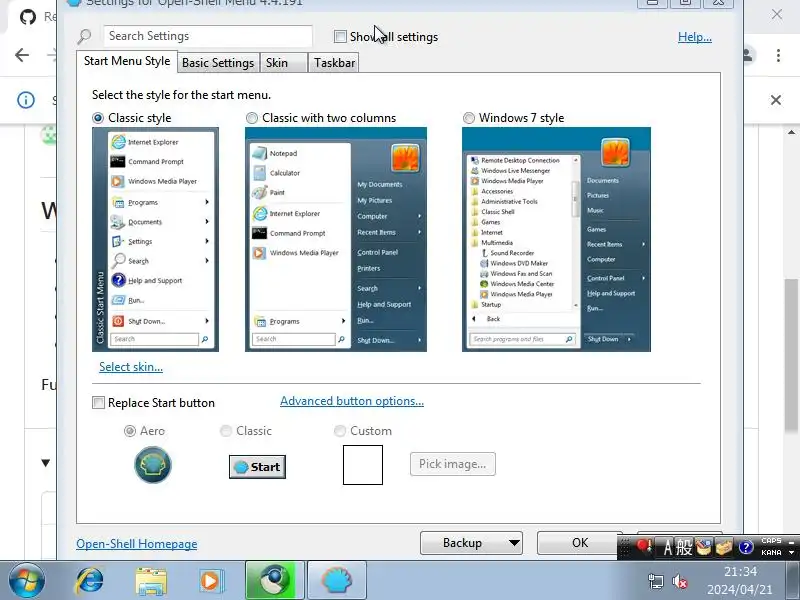The width and height of the screenshot is (800, 600).
Task: Launch Internet Explorer from taskbar
Action: click(90, 581)
